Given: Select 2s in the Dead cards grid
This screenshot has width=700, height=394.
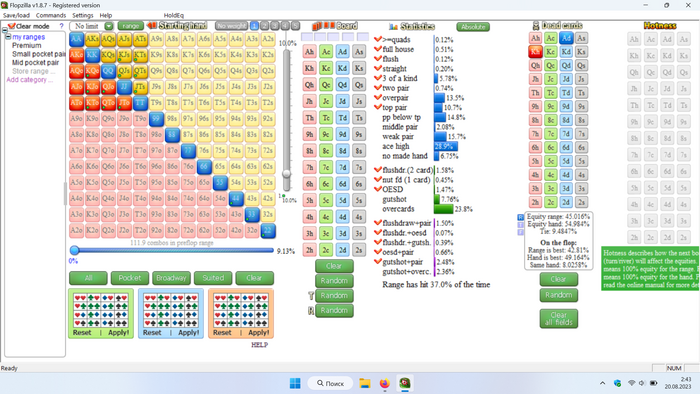Looking at the screenshot, I should click(581, 202).
